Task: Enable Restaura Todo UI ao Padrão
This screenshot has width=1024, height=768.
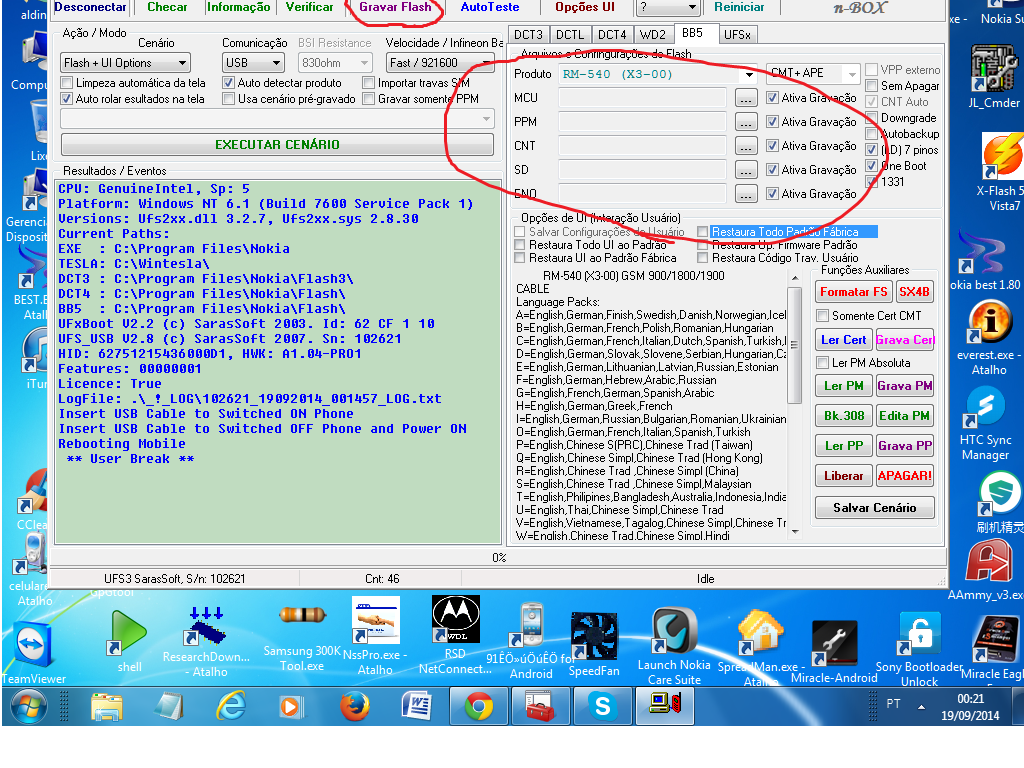Action: 520,245
